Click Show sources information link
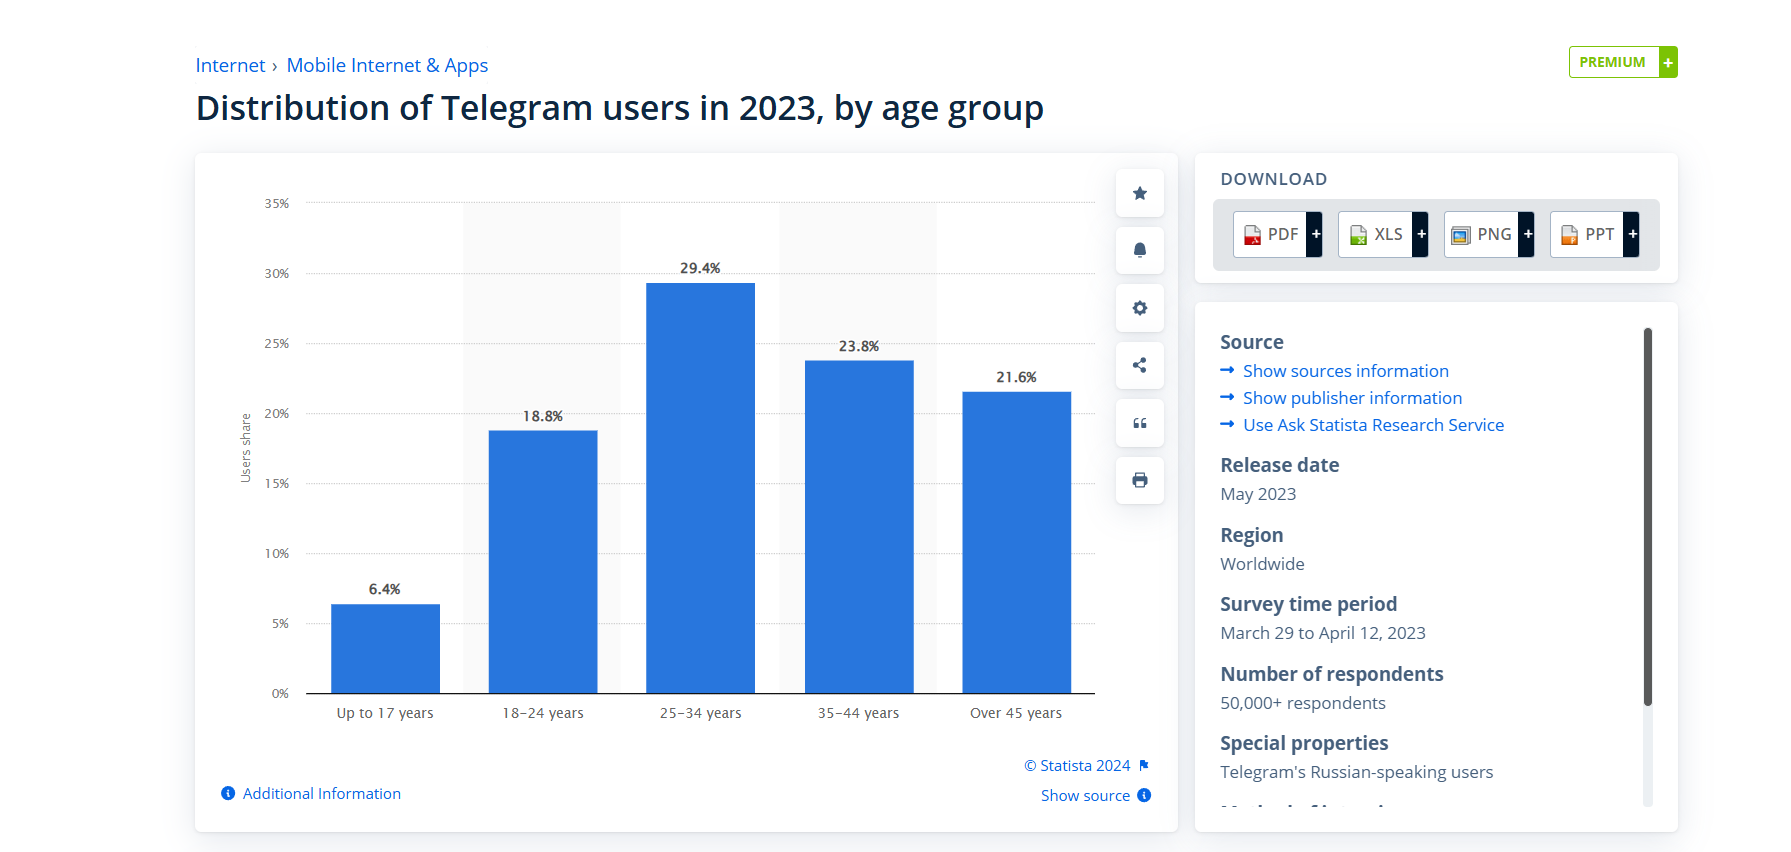The height and width of the screenshot is (852, 1791). tap(1345, 371)
